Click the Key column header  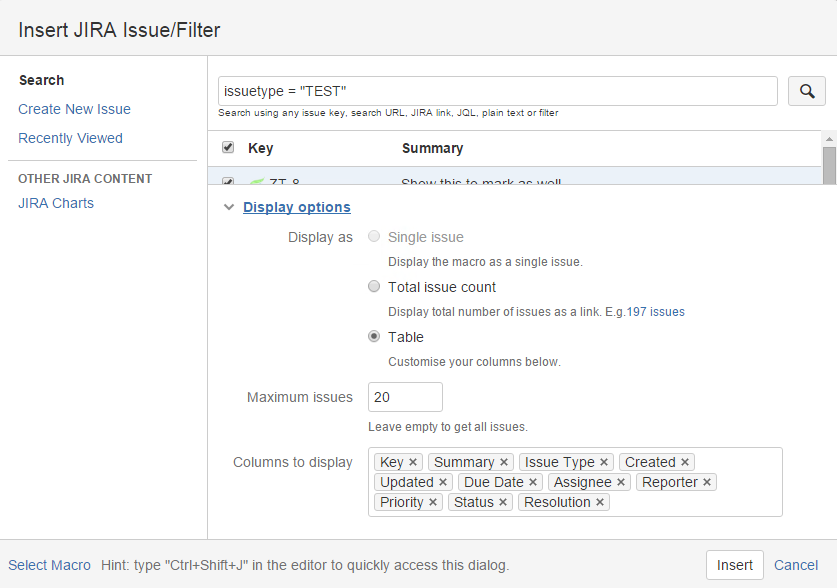pyautogui.click(x=260, y=148)
